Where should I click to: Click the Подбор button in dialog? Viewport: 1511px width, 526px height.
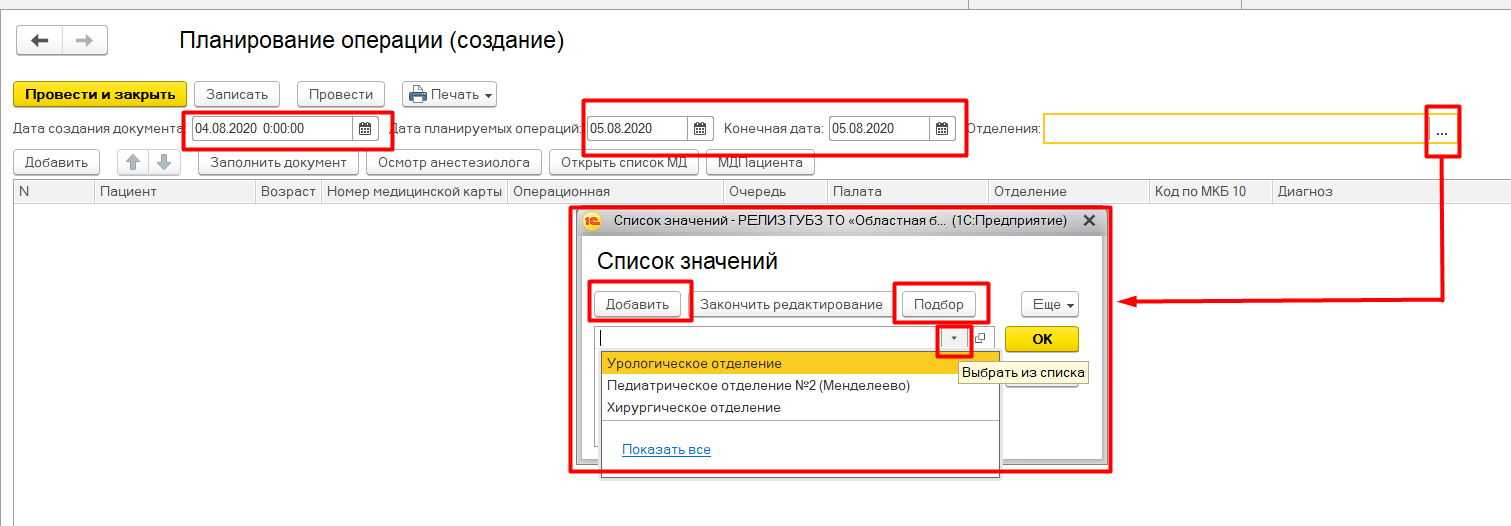click(938, 304)
